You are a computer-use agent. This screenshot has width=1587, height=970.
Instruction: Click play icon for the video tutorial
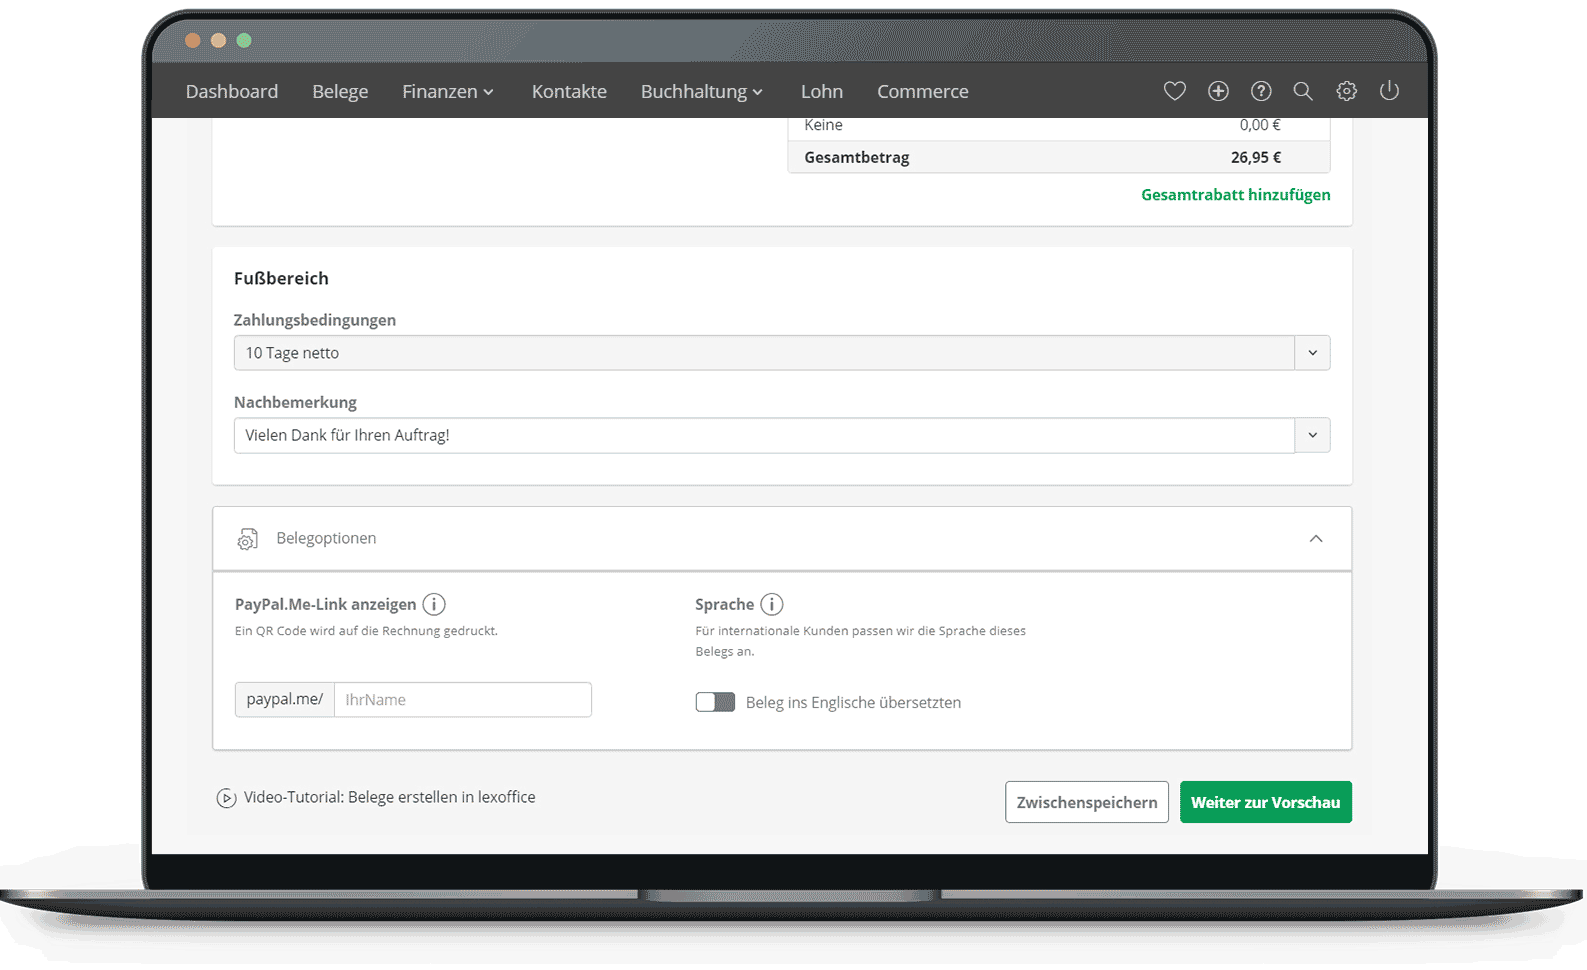coord(226,798)
